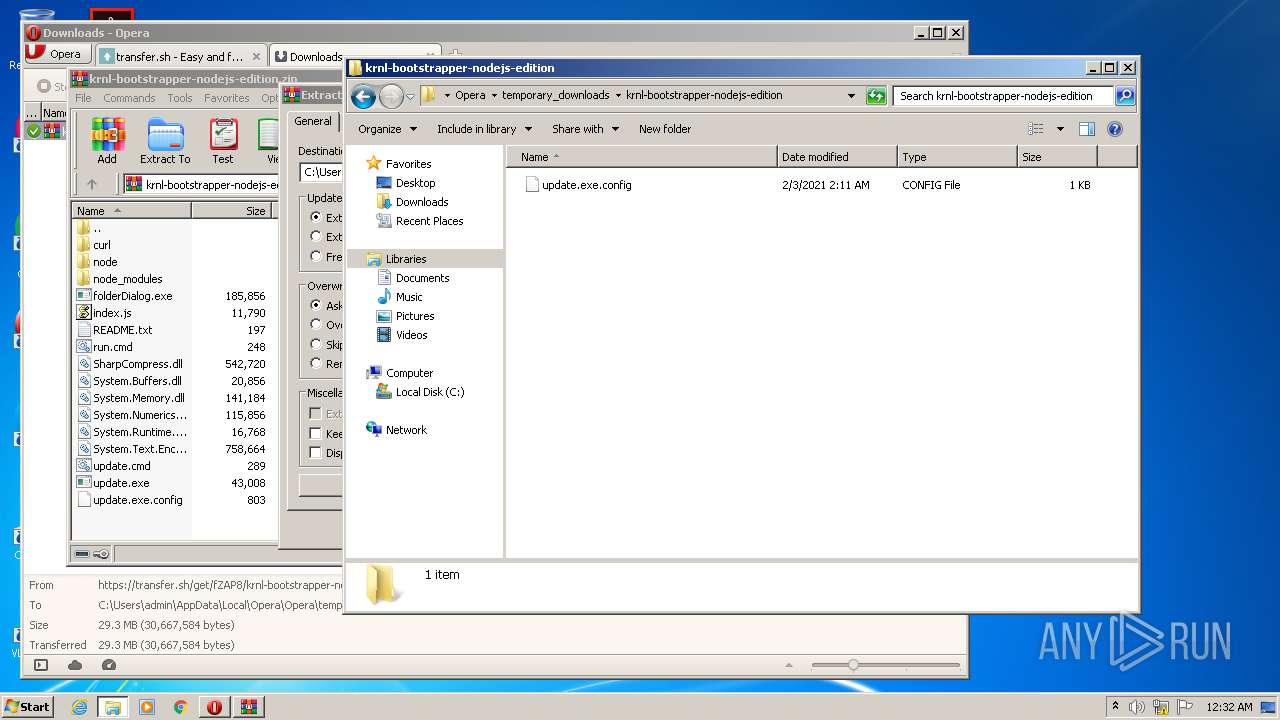Click the volume icon in system tray

[x=1137, y=707]
